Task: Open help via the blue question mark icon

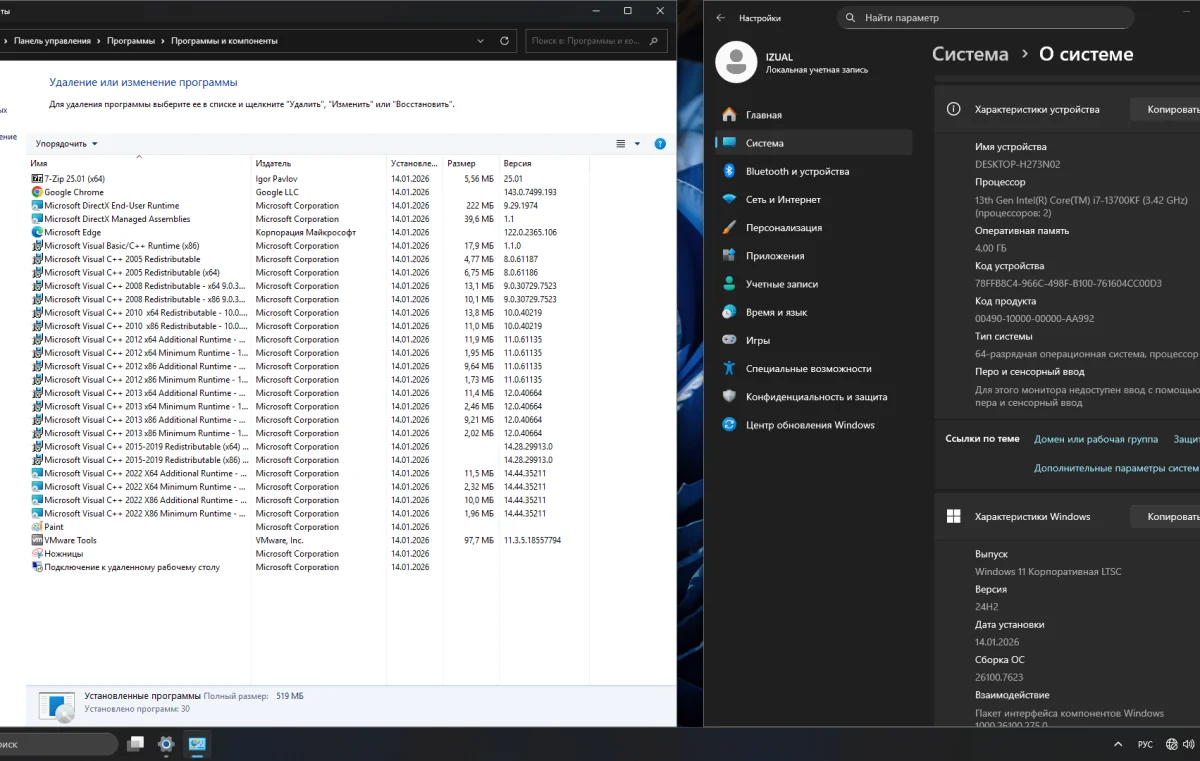Action: click(660, 144)
